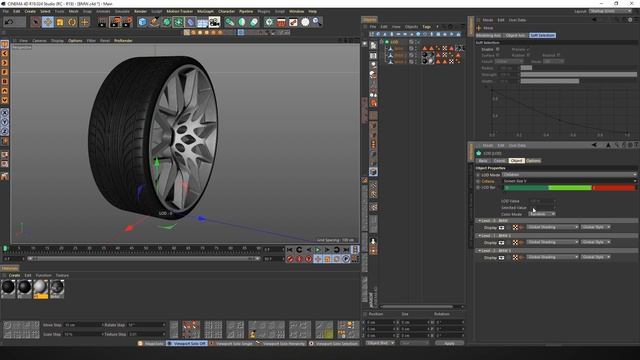Open the Tags menu in Object Manager
640x360 pixels.
pos(426,27)
